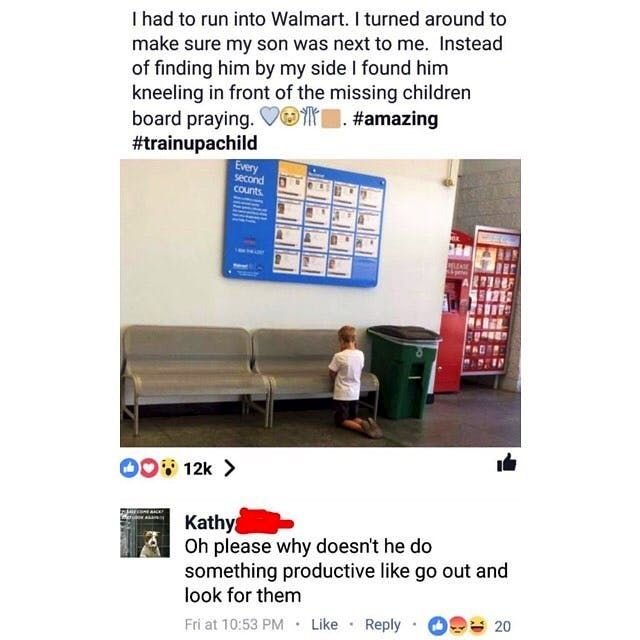Like Kathy's comment
640x640 pixels.
point(324,624)
